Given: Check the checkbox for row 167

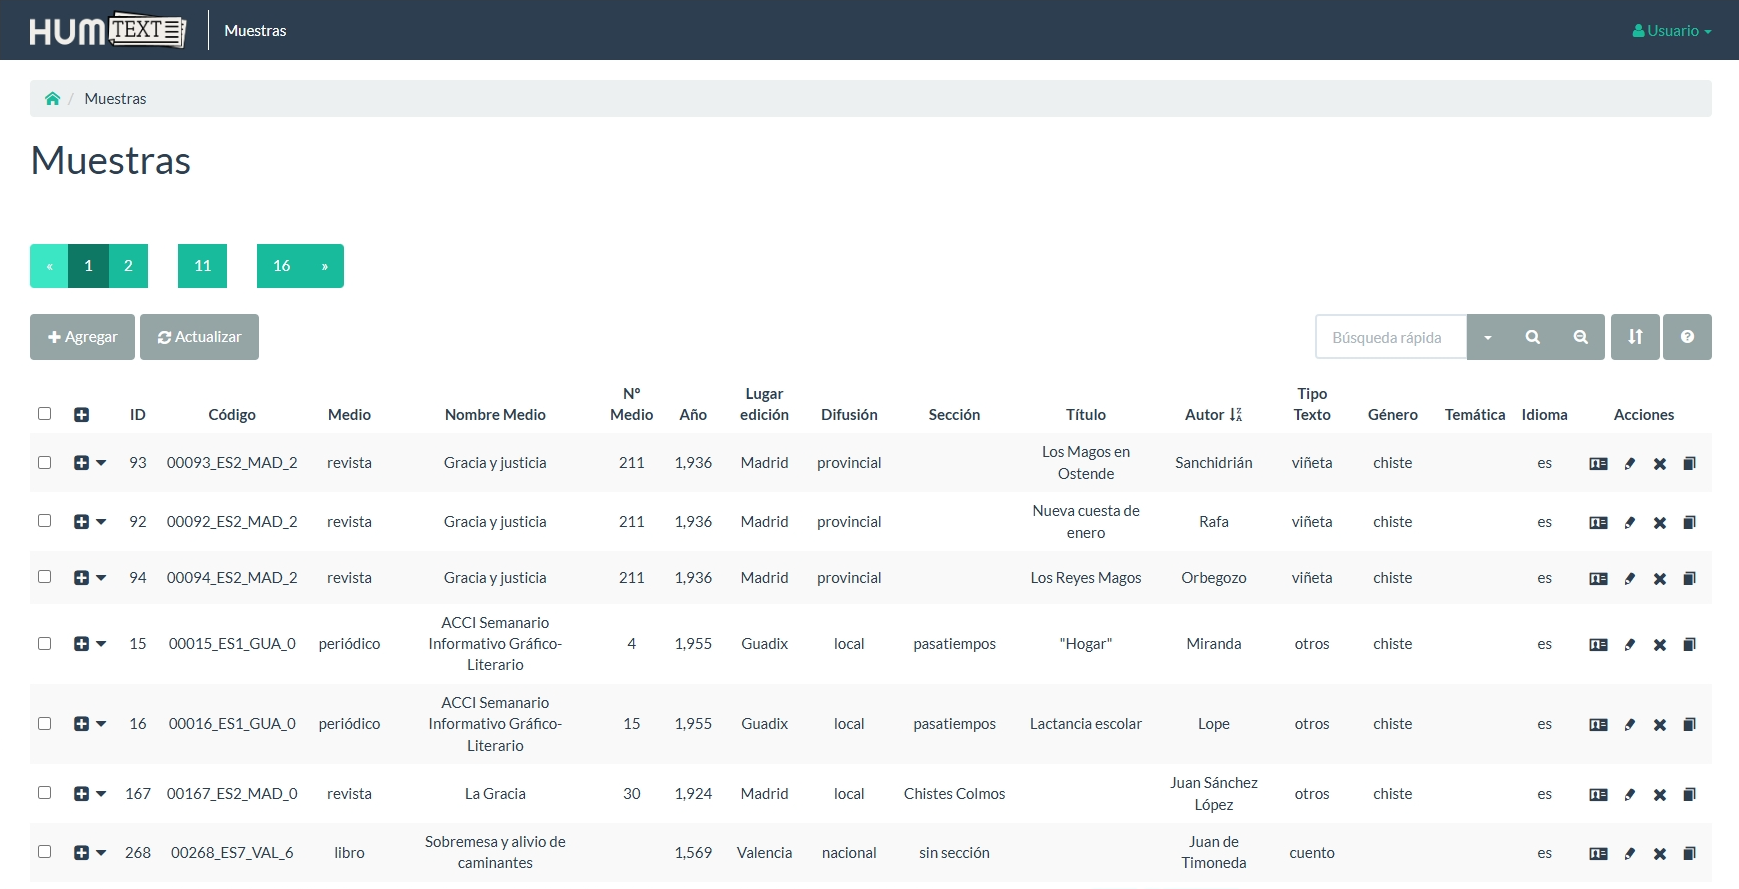Looking at the screenshot, I should 44,793.
